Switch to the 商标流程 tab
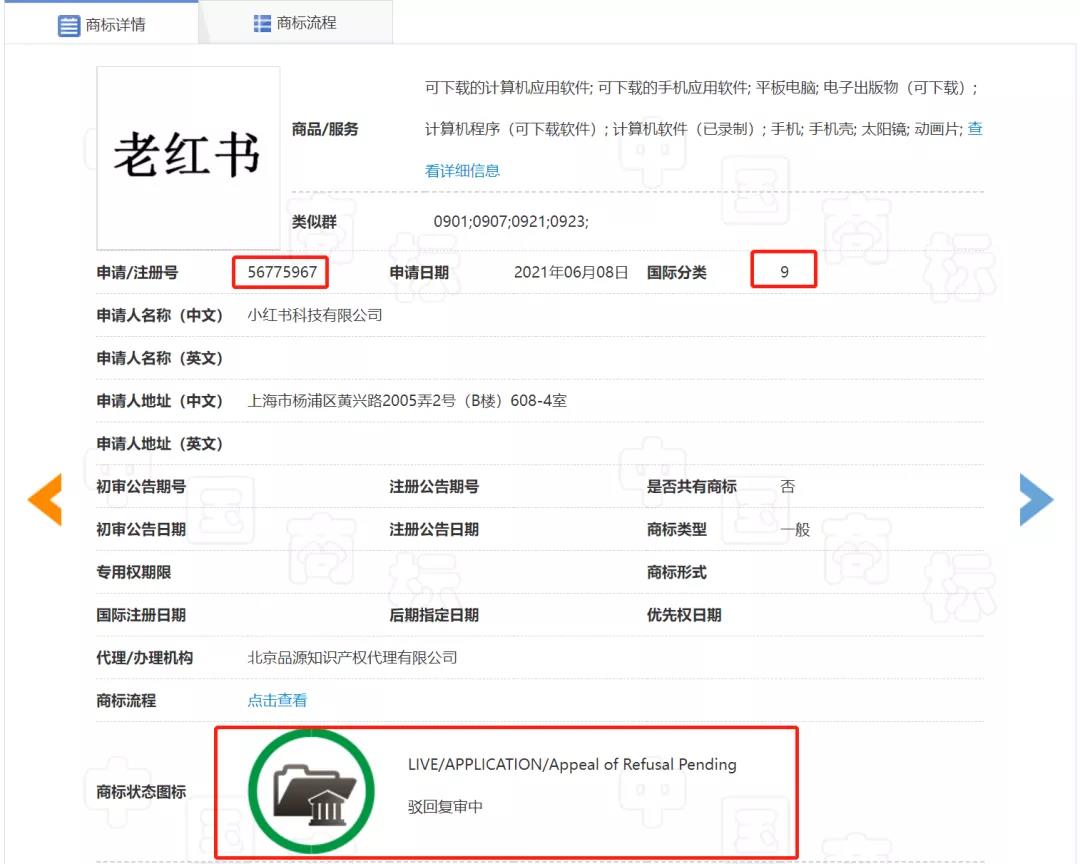This screenshot has height=864, width=1080. click(295, 23)
